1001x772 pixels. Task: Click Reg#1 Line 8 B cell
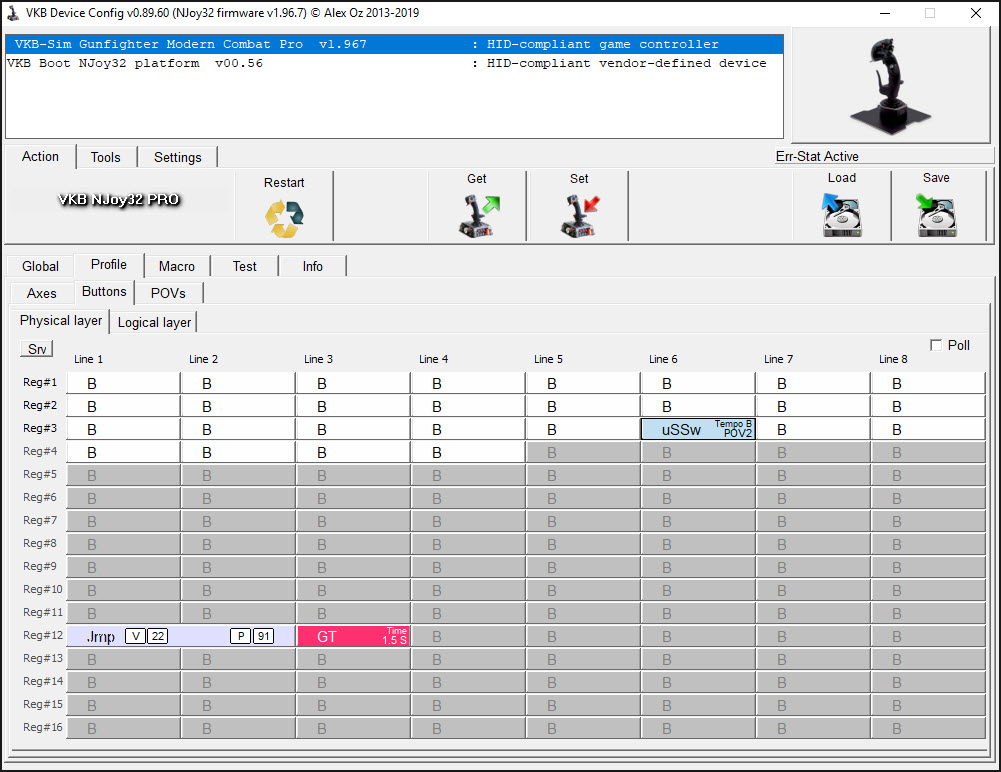click(x=928, y=383)
